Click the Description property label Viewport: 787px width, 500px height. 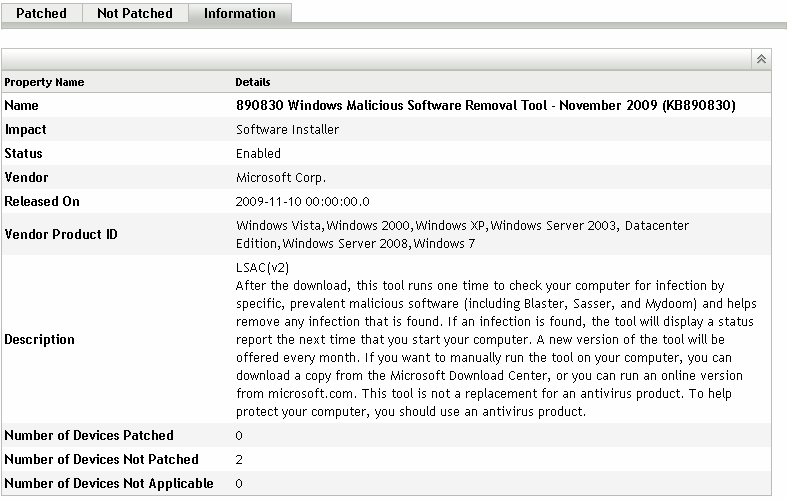pos(40,339)
